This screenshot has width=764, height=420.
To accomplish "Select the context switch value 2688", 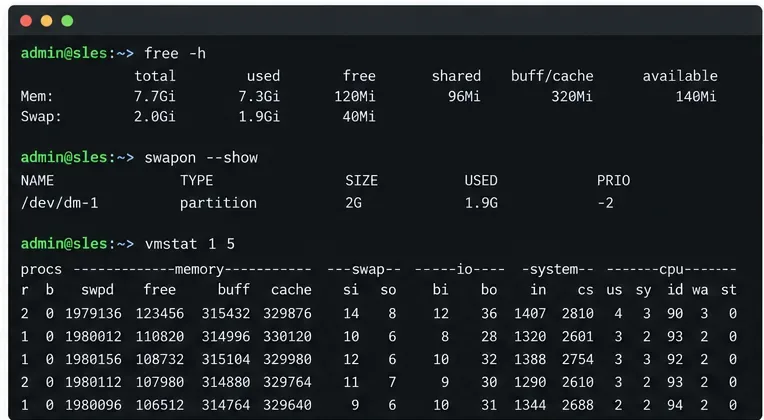I will click(578, 405).
